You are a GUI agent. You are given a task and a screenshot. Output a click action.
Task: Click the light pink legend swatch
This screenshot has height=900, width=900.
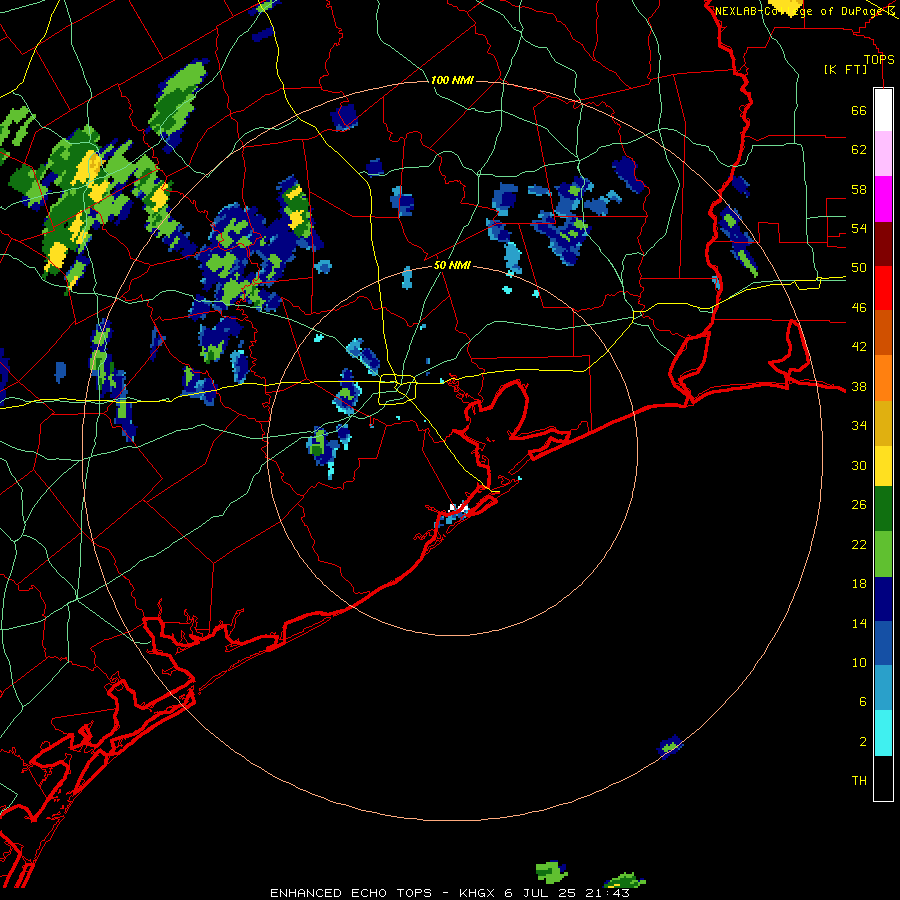883,153
